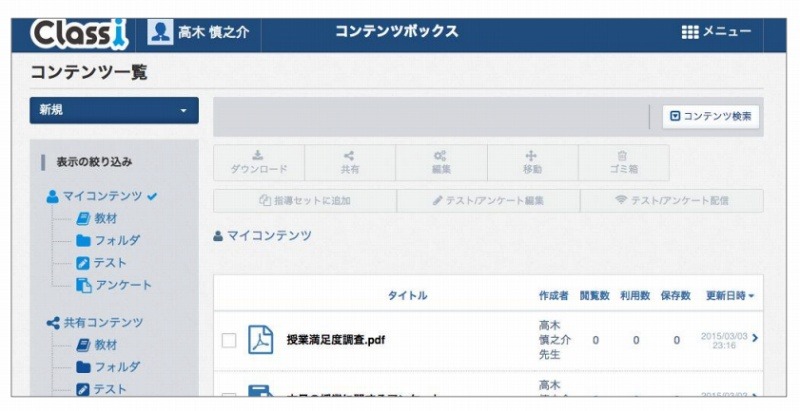Open the 授業満足度調査.pdf file title

click(x=336, y=340)
